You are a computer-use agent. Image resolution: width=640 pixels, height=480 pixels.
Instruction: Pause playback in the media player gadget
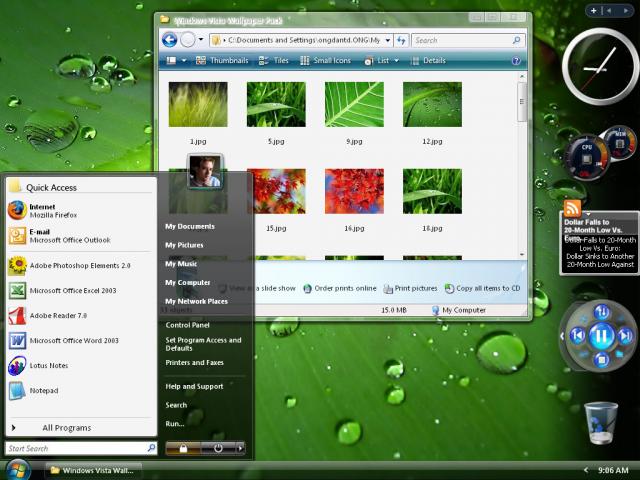pos(601,336)
